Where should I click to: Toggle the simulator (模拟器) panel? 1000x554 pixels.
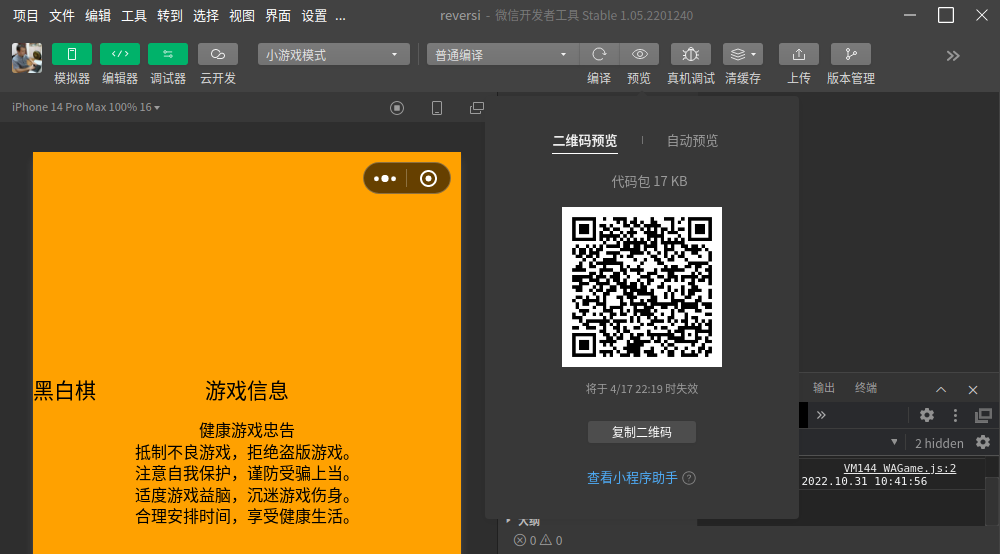tap(71, 54)
